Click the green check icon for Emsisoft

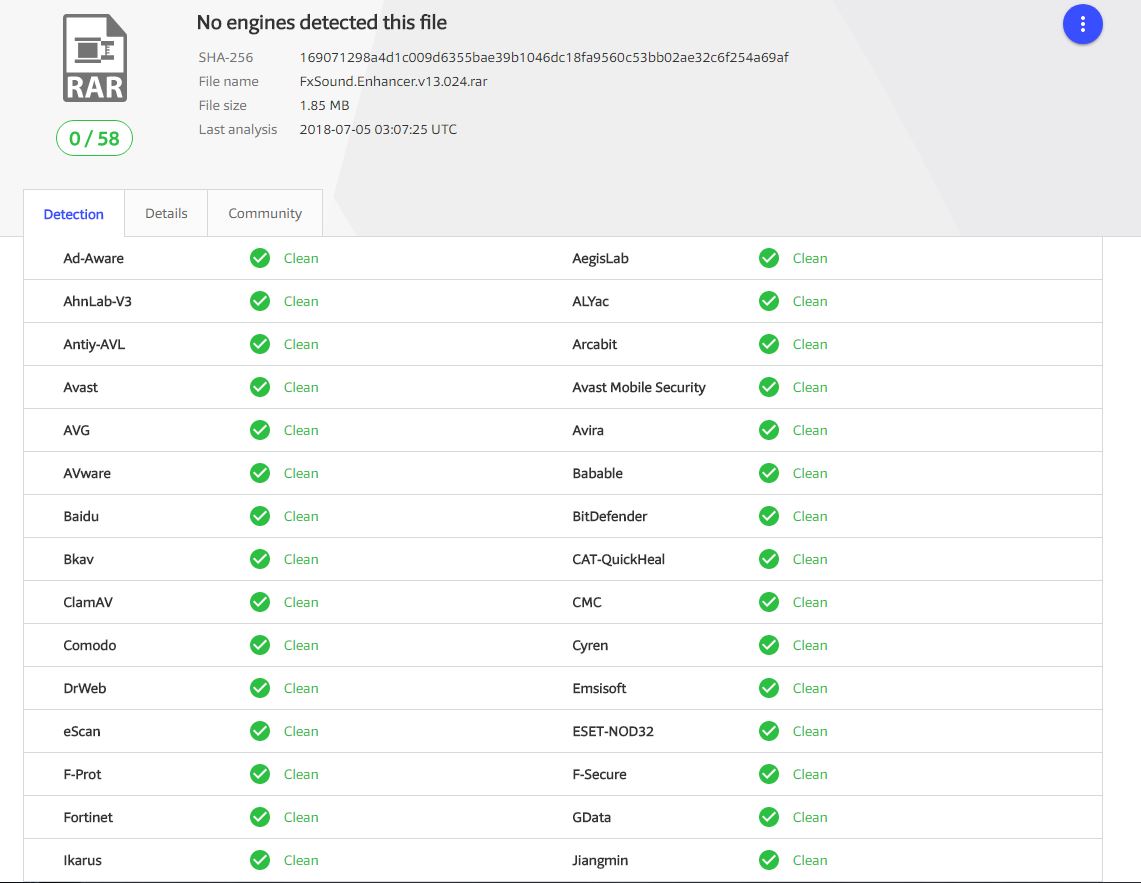pos(768,688)
